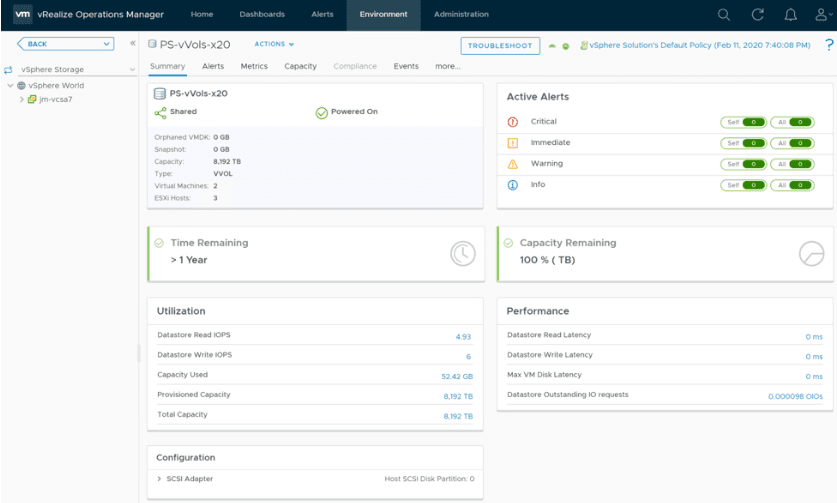This screenshot has height=503, width=837.
Task: Click the Capacity Remaining green check
Action: (x=508, y=243)
